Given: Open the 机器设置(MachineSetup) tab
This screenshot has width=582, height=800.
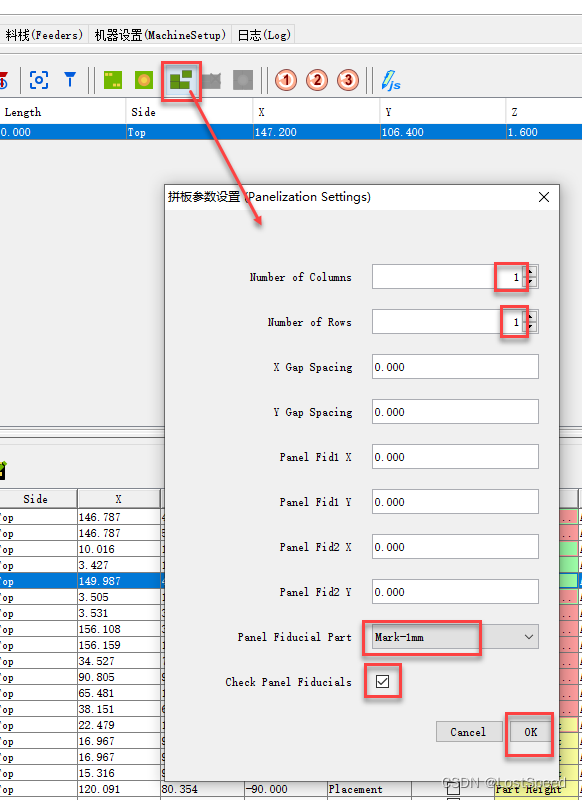Looking at the screenshot, I should (x=160, y=35).
